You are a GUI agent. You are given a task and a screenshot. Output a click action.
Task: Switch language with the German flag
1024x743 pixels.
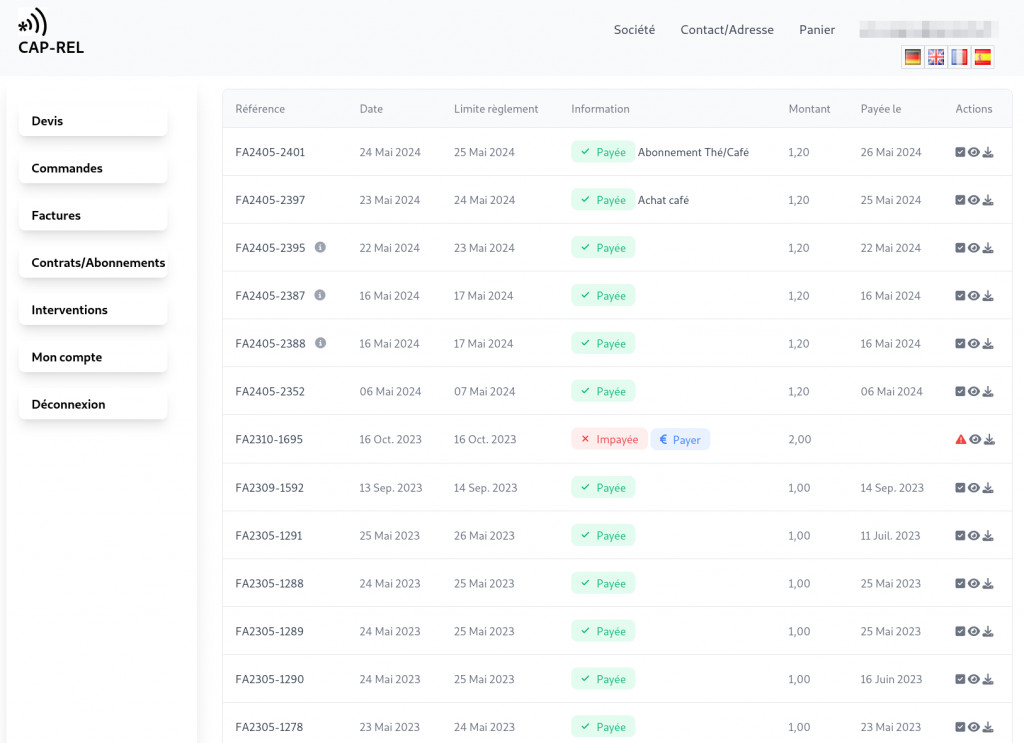[x=912, y=57]
